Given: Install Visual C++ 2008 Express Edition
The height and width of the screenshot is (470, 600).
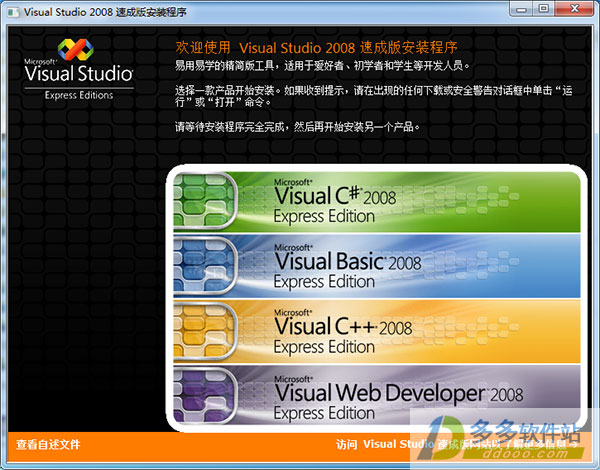Looking at the screenshot, I should pos(377,332).
